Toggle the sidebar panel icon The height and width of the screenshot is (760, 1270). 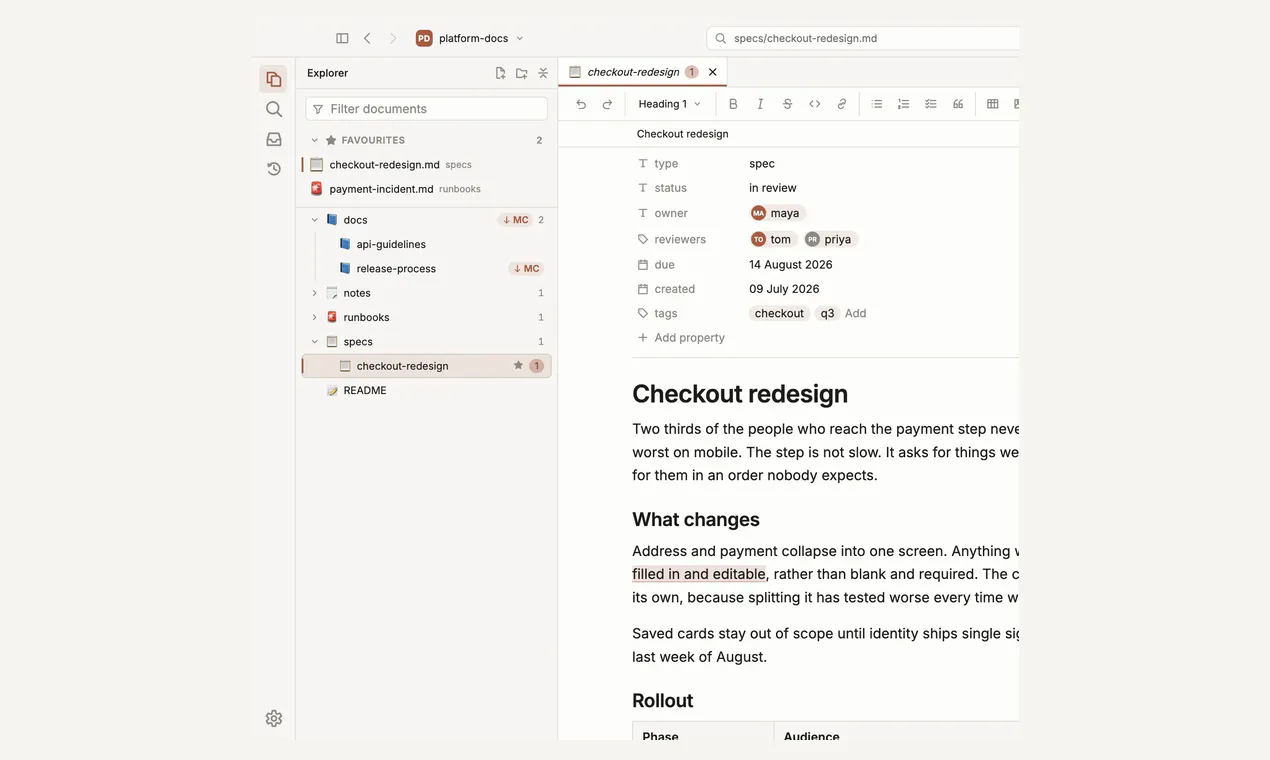click(x=342, y=38)
